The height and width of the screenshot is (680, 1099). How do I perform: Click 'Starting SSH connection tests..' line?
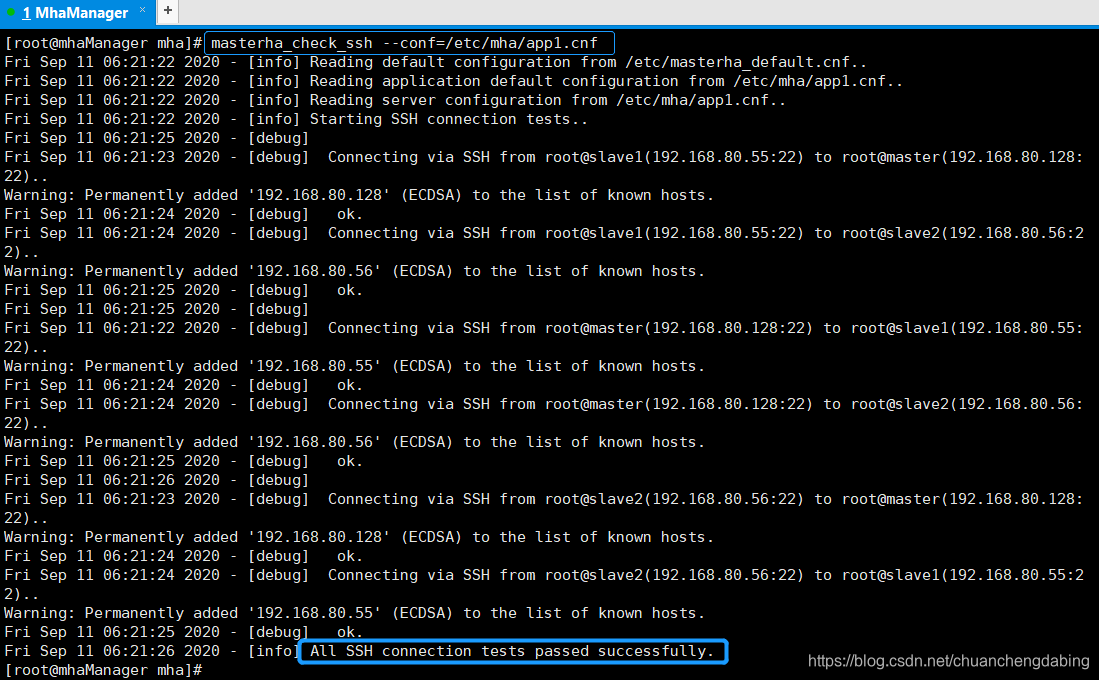pos(296,119)
